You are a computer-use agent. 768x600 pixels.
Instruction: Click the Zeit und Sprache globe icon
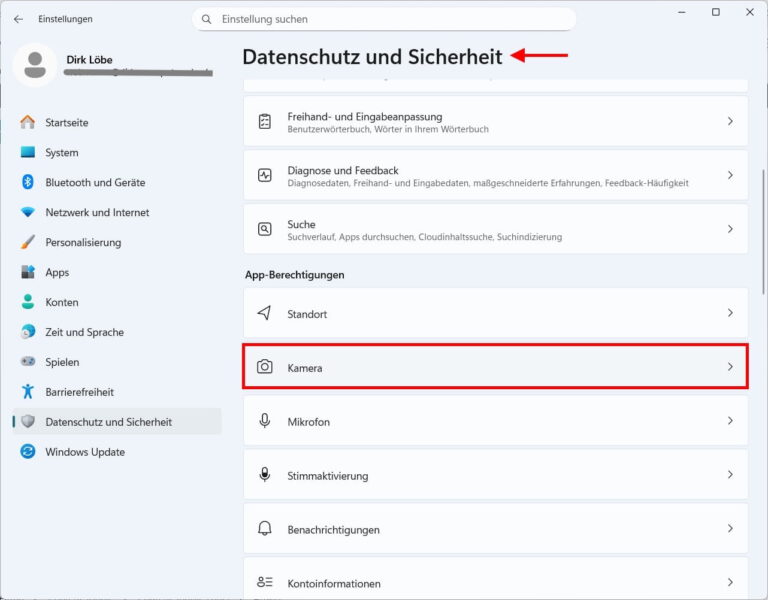coord(28,332)
